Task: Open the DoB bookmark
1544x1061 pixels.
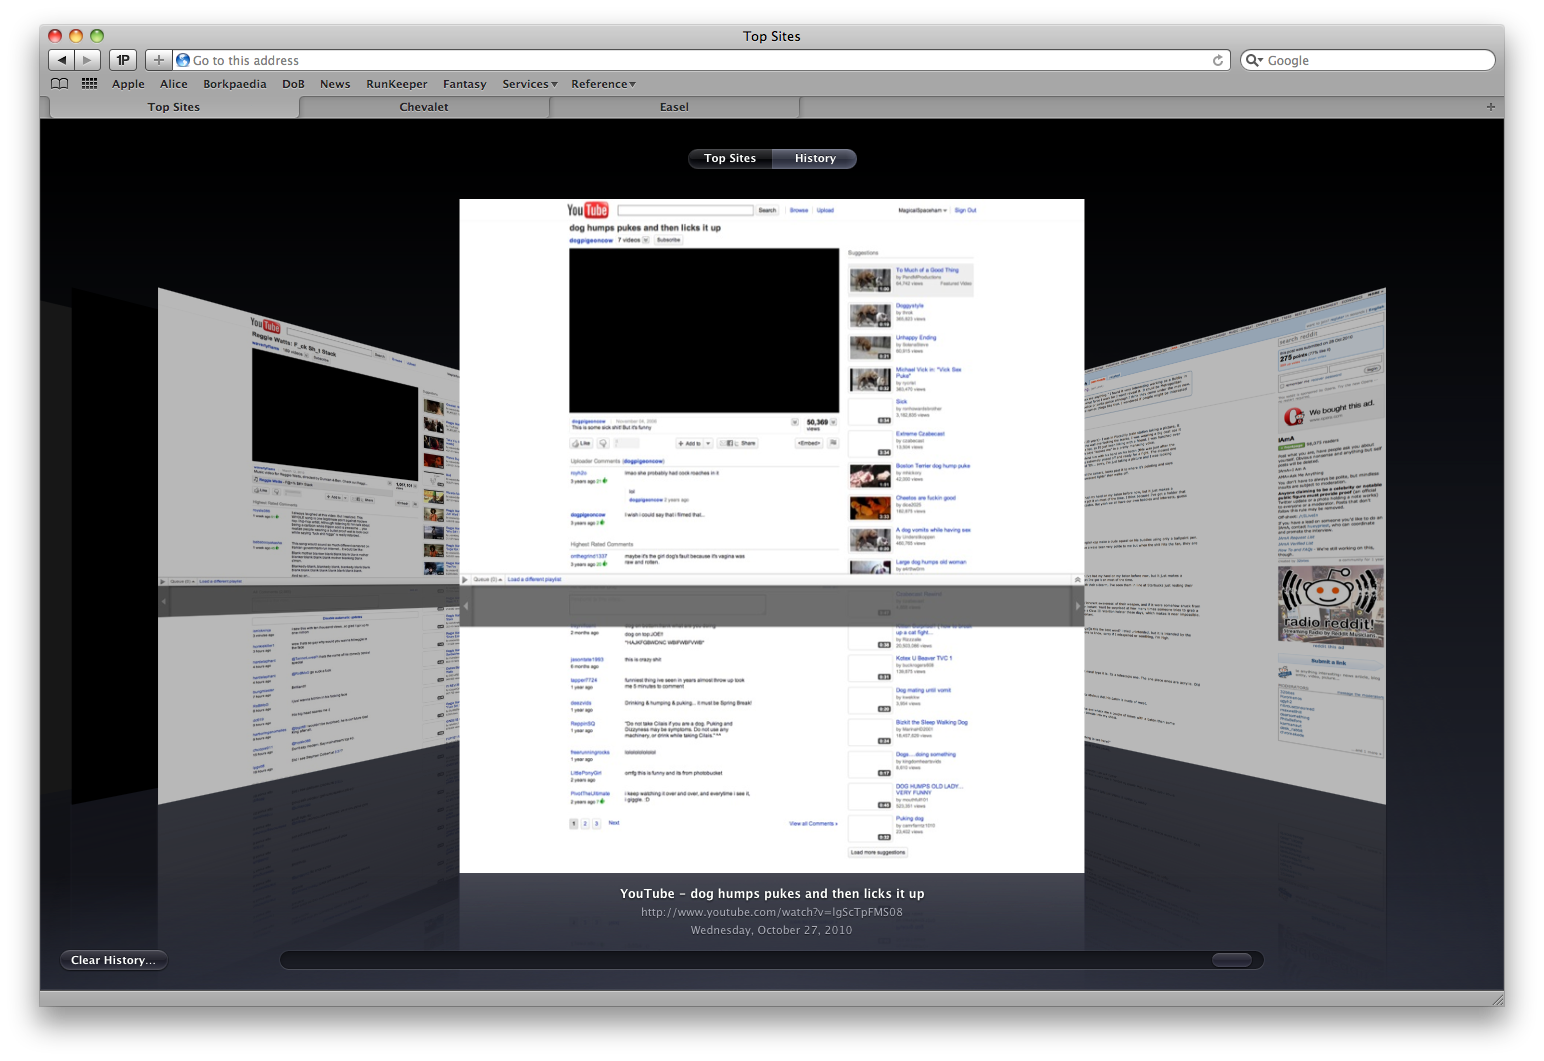Action: tap(293, 84)
